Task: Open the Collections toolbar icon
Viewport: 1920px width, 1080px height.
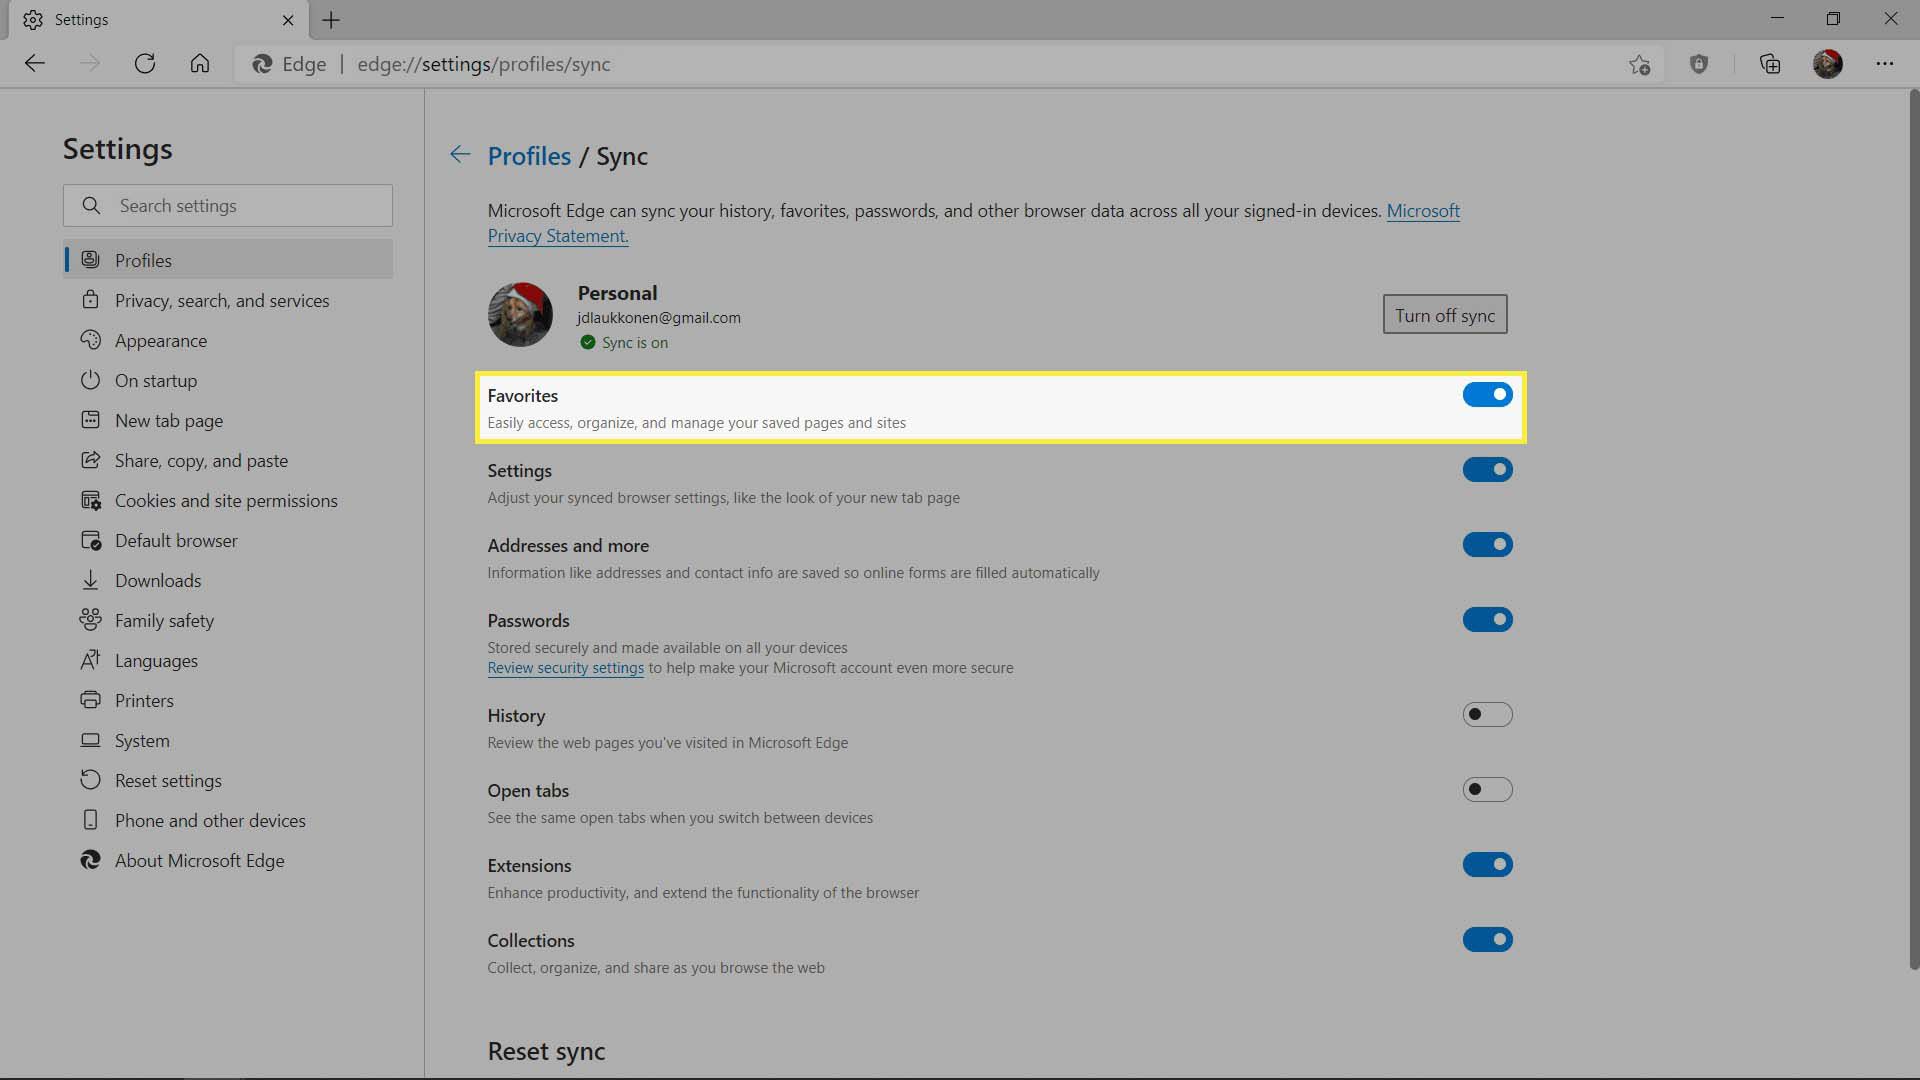Action: click(1770, 65)
